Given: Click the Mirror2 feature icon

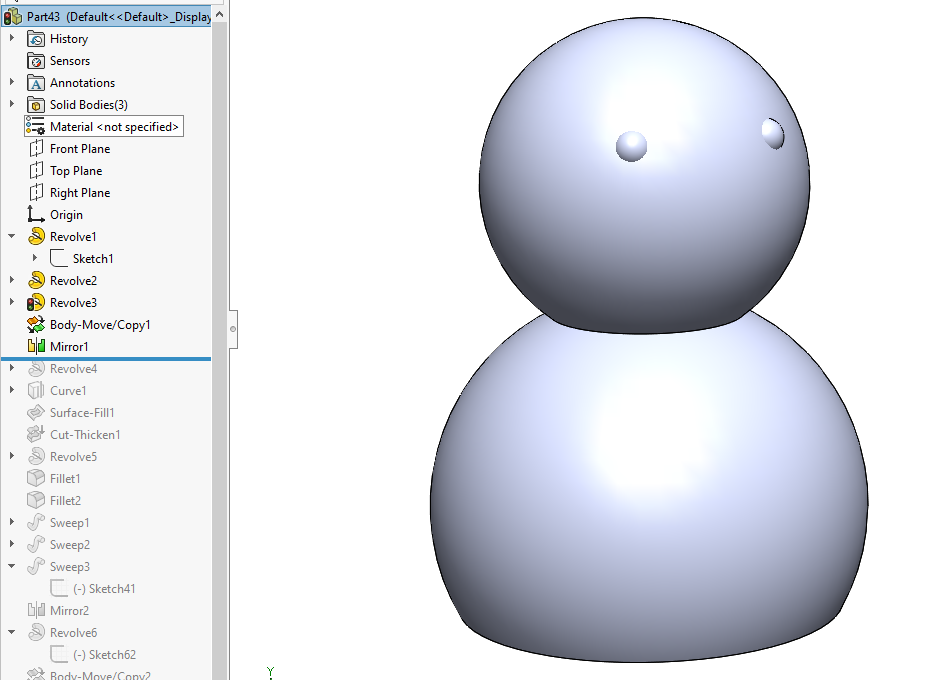Looking at the screenshot, I should pos(36,611).
